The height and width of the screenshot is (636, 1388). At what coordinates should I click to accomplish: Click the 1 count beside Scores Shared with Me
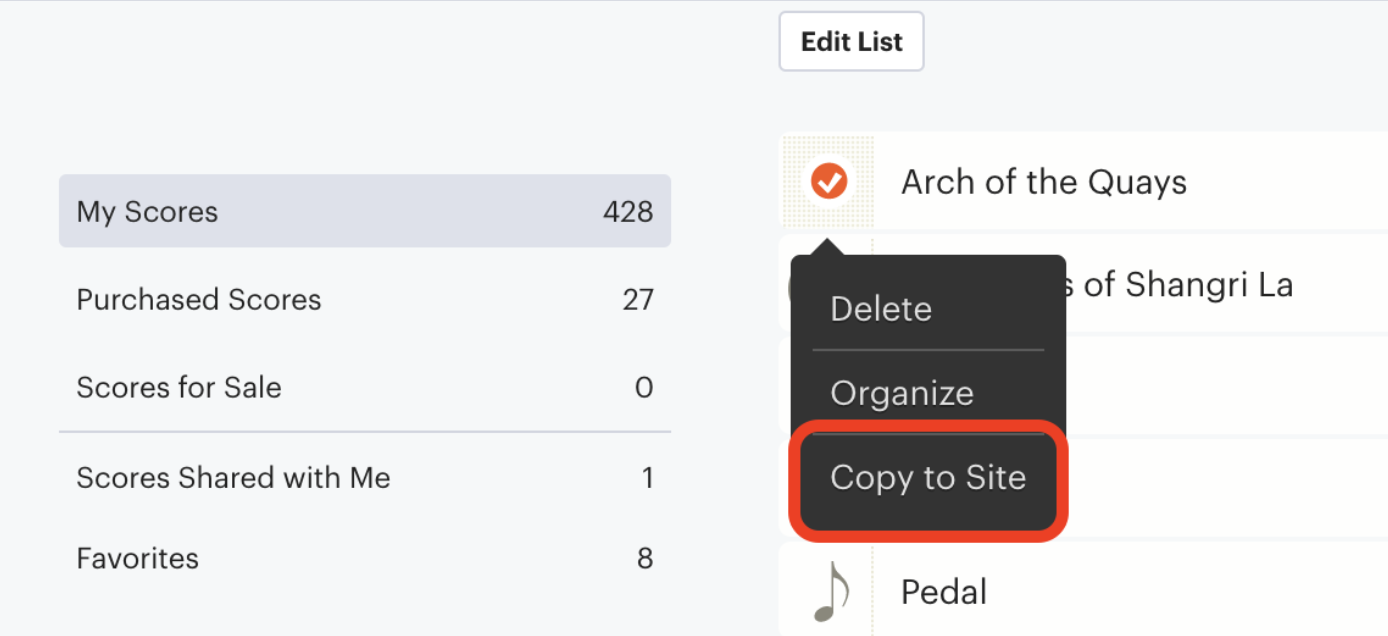point(647,478)
